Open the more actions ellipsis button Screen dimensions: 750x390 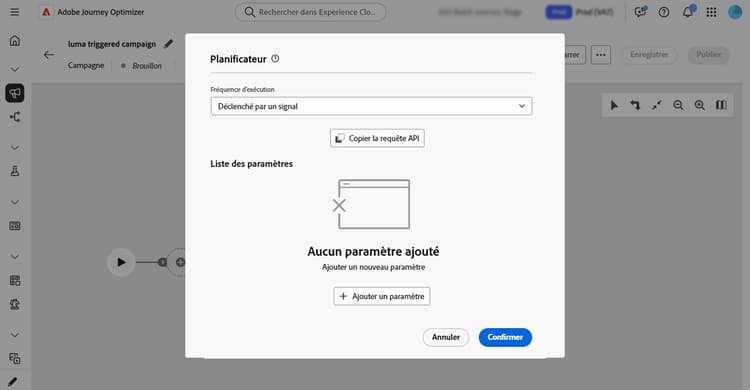click(601, 55)
